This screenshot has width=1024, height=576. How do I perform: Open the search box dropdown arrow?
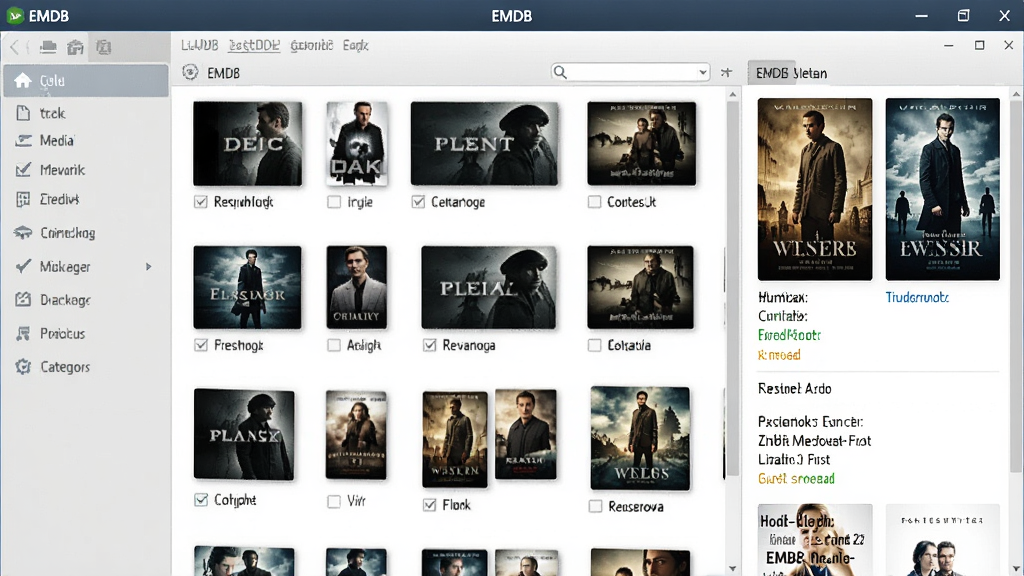[x=703, y=72]
